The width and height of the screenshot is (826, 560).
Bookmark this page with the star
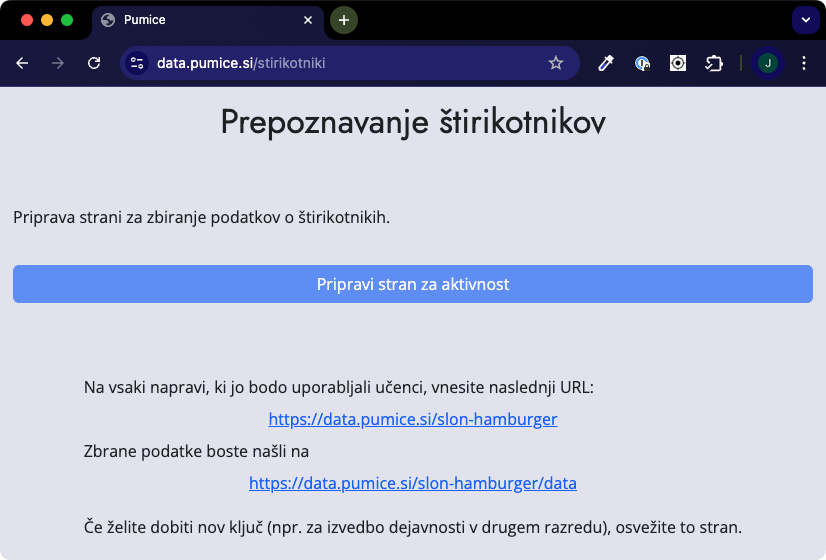(556, 63)
